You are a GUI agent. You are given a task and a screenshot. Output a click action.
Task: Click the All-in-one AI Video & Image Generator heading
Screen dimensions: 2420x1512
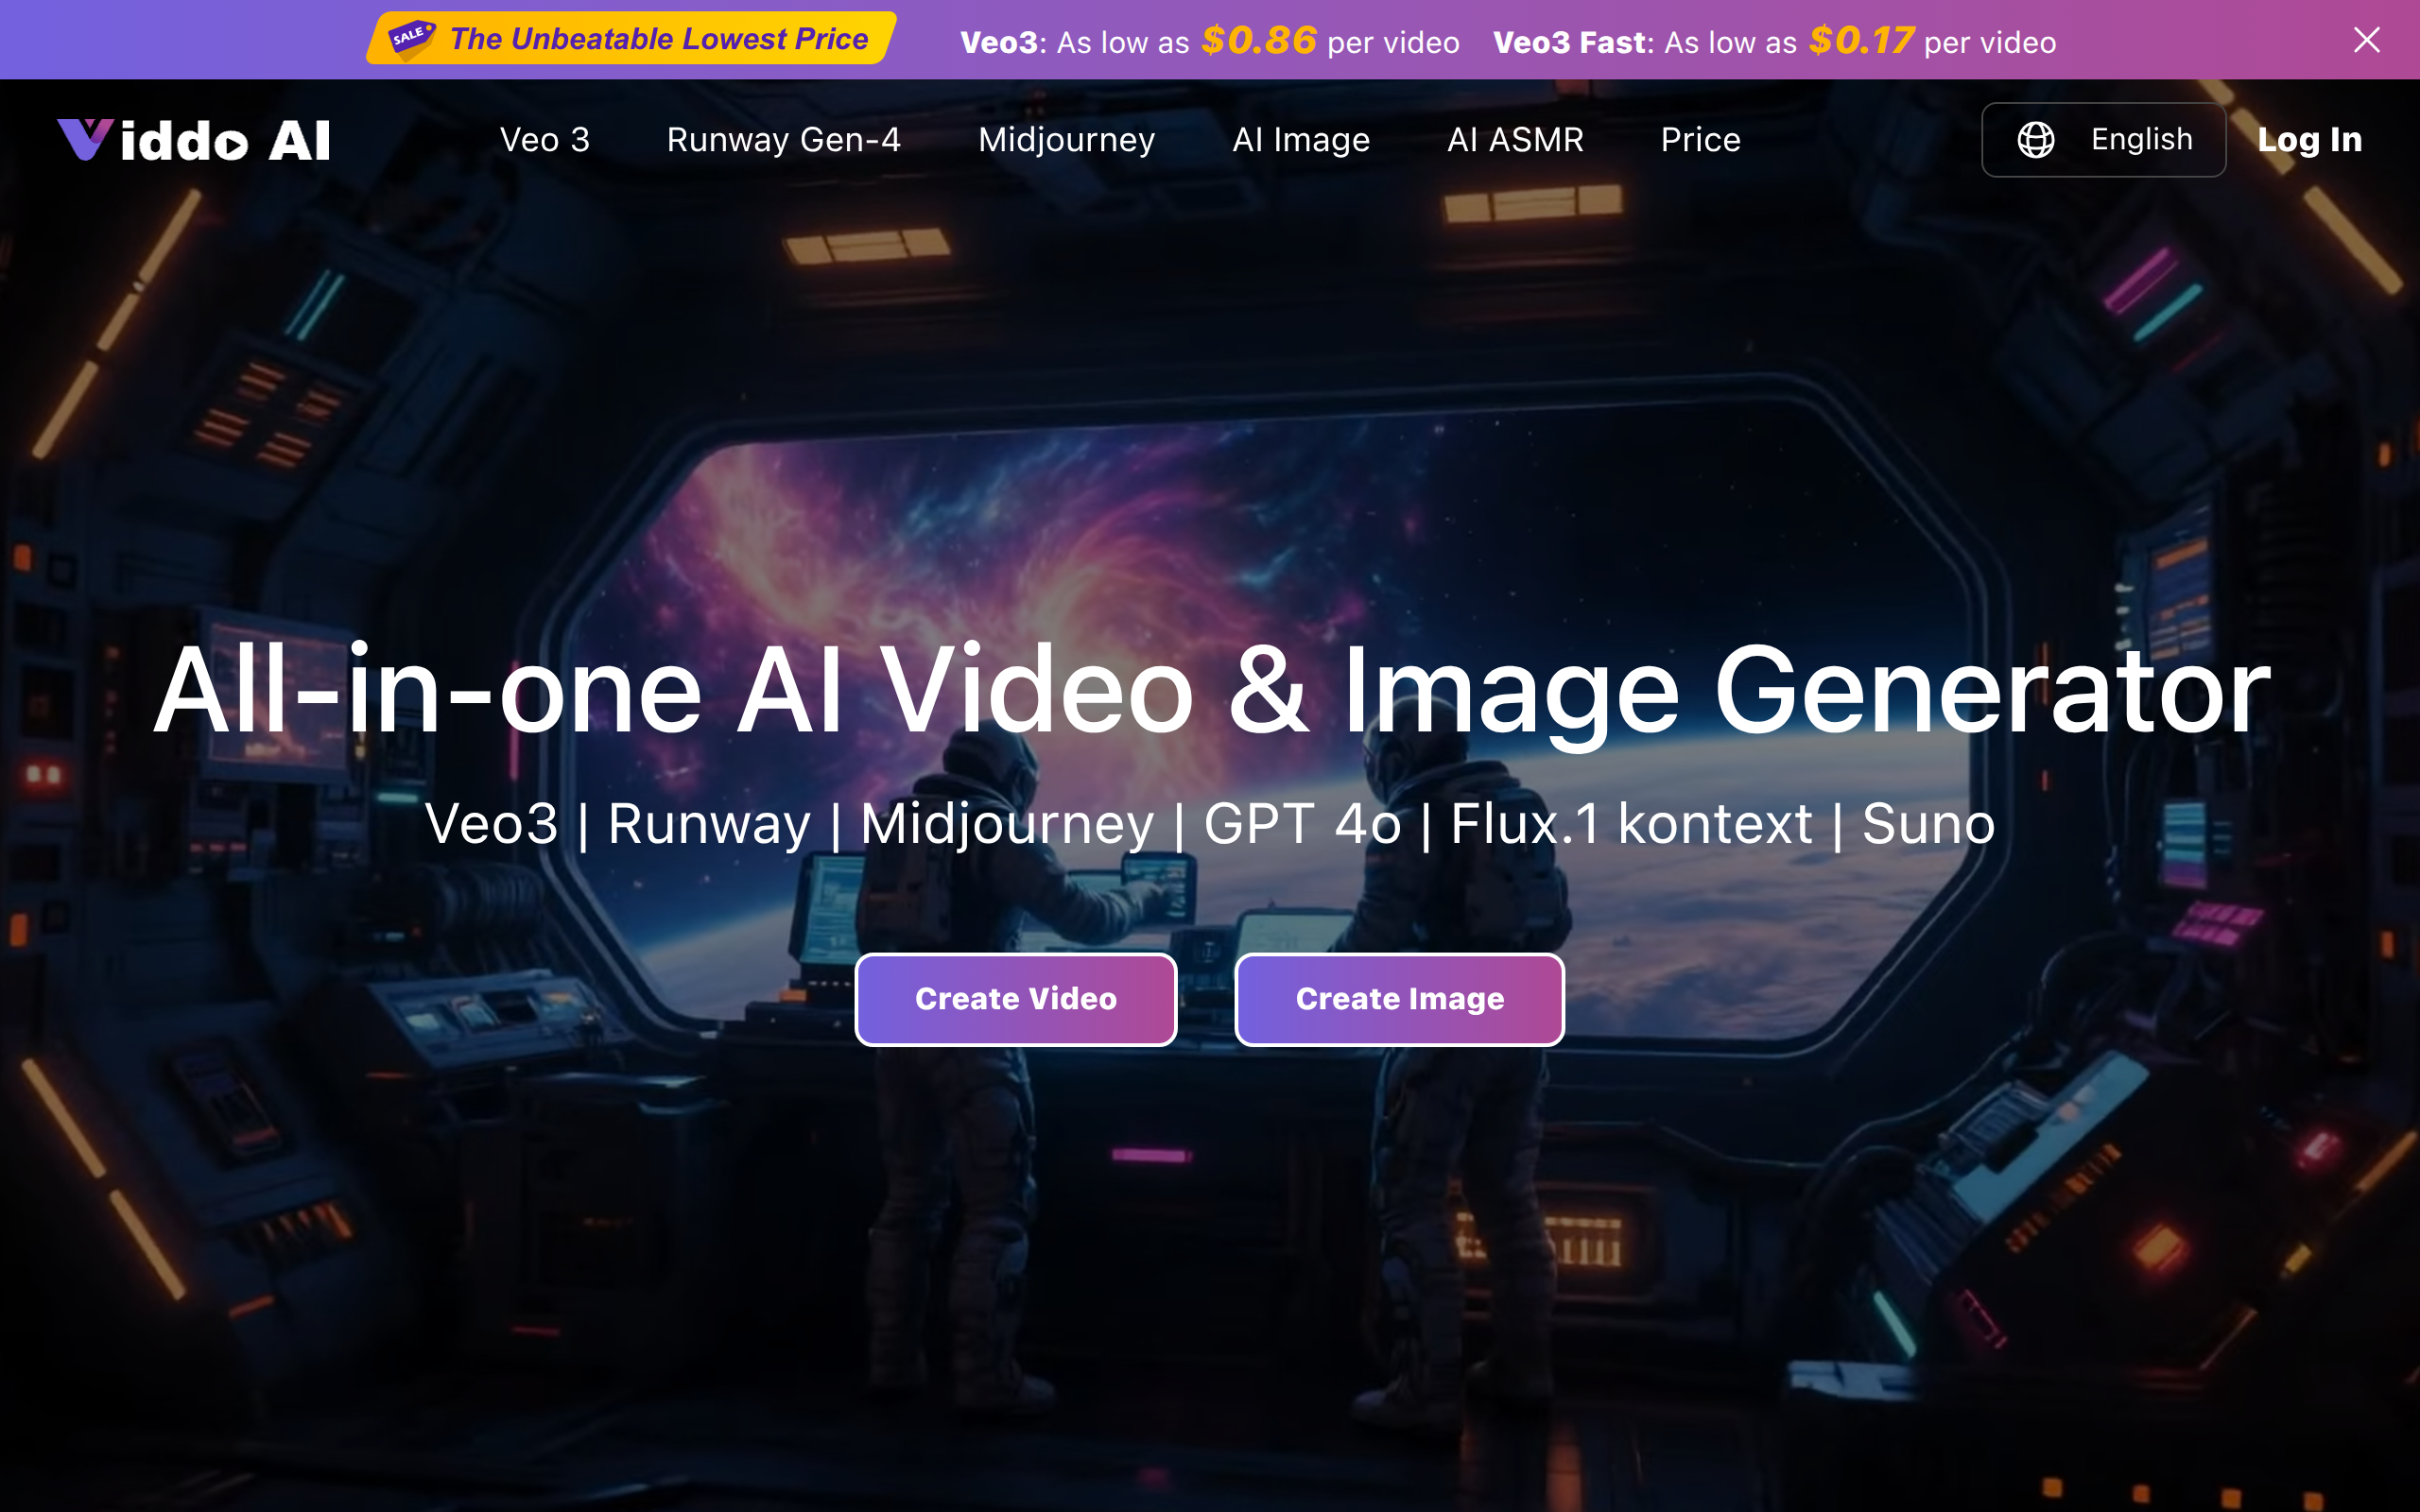[1211, 692]
